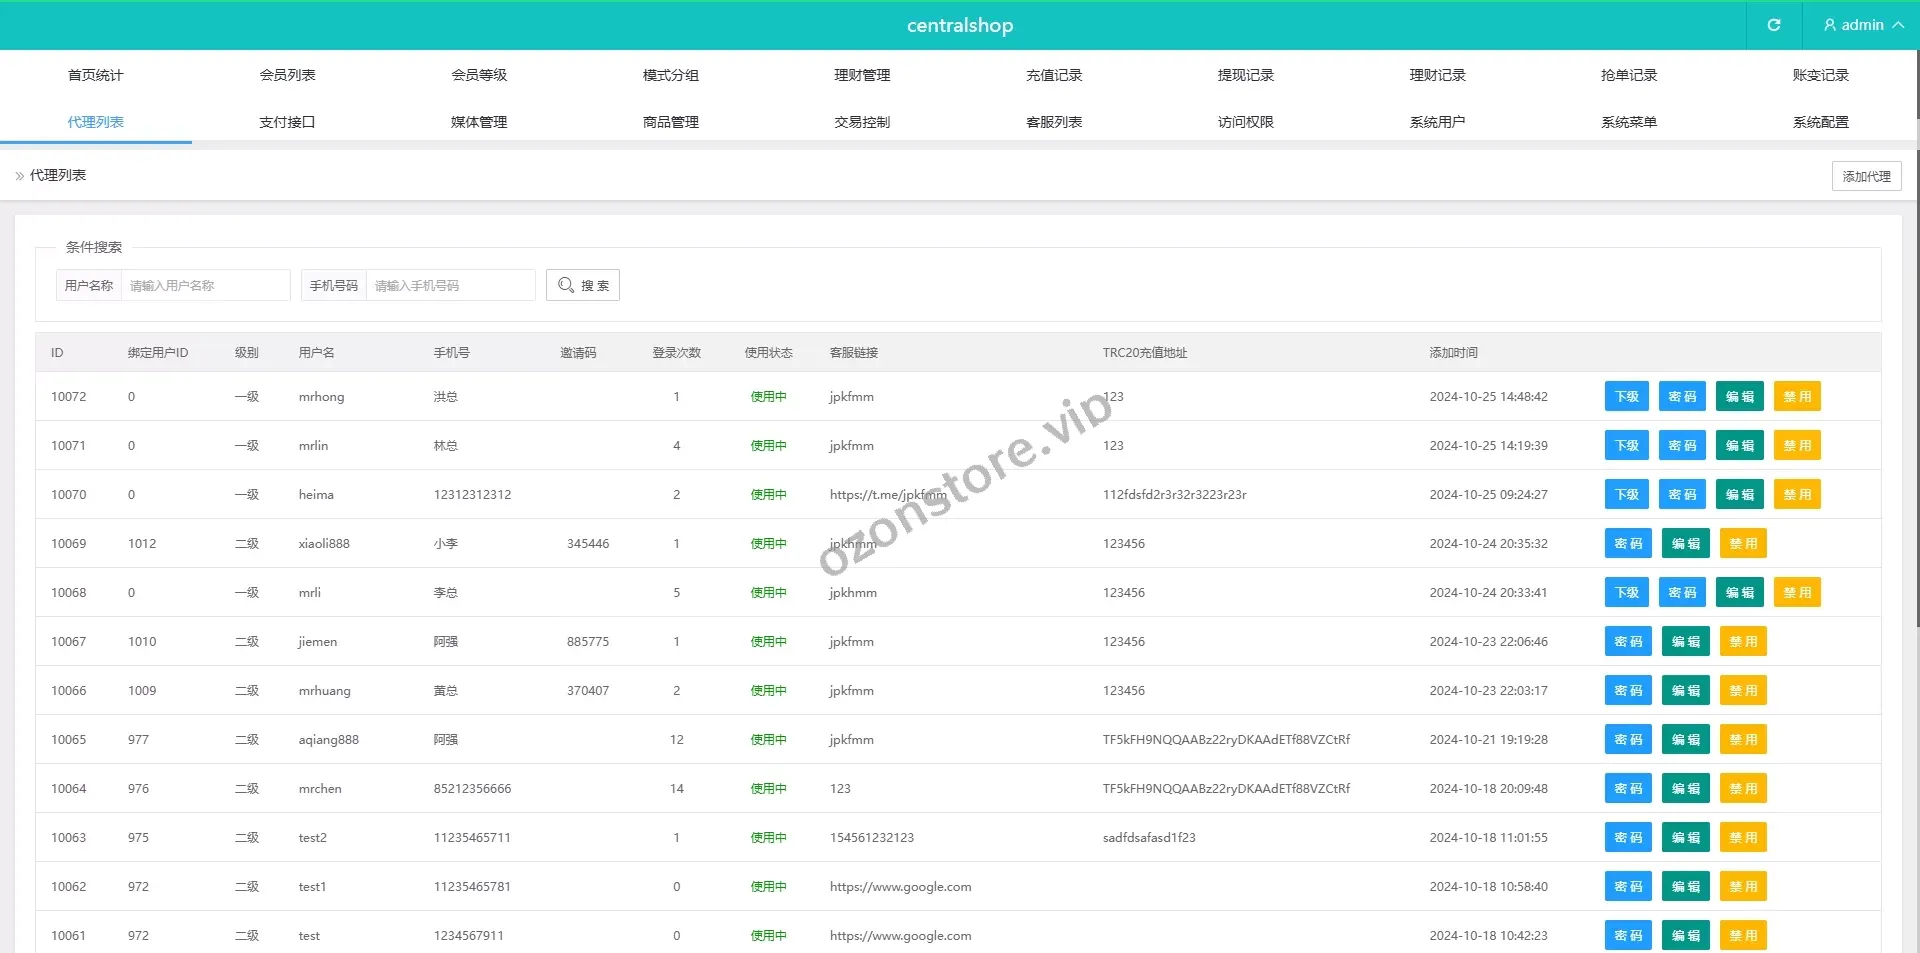The width and height of the screenshot is (1920, 953).
Task: Click the 添加代理 button
Action: [1866, 176]
